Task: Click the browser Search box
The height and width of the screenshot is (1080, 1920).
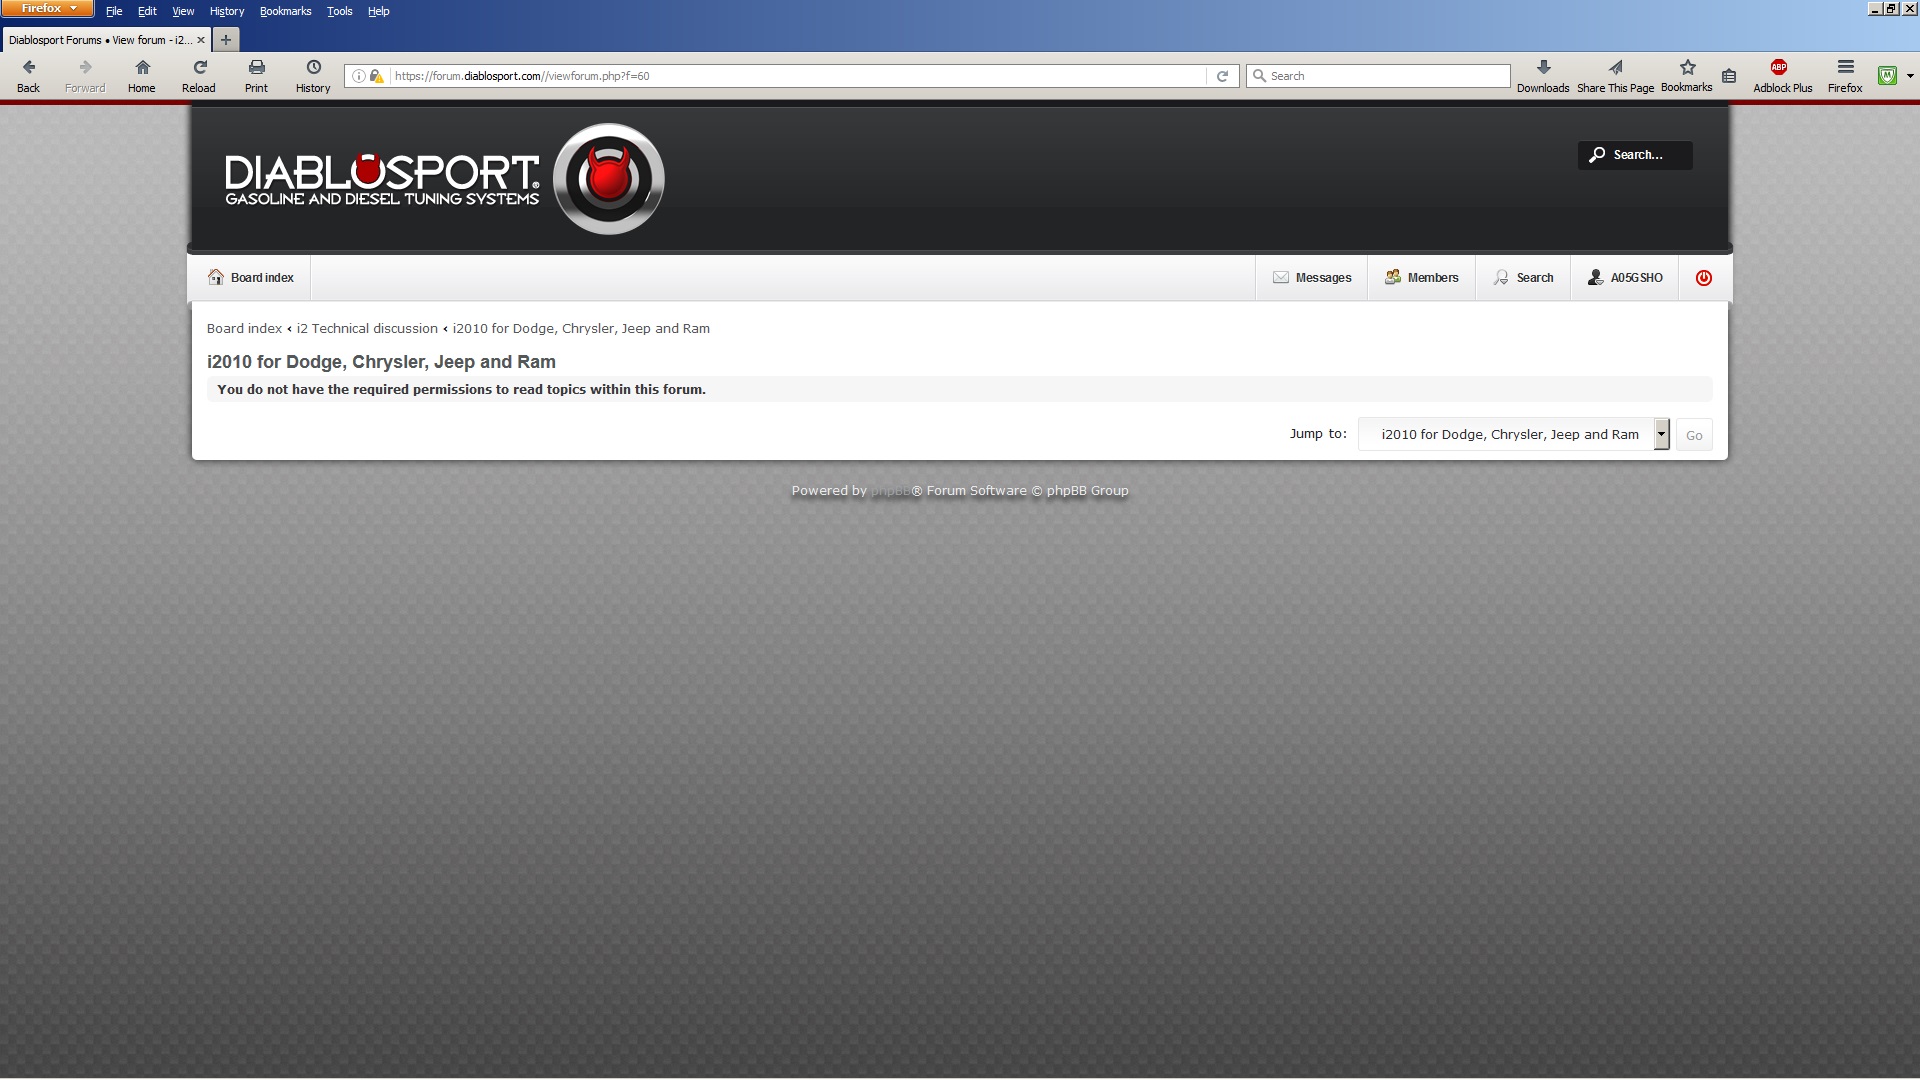Action: (1378, 76)
